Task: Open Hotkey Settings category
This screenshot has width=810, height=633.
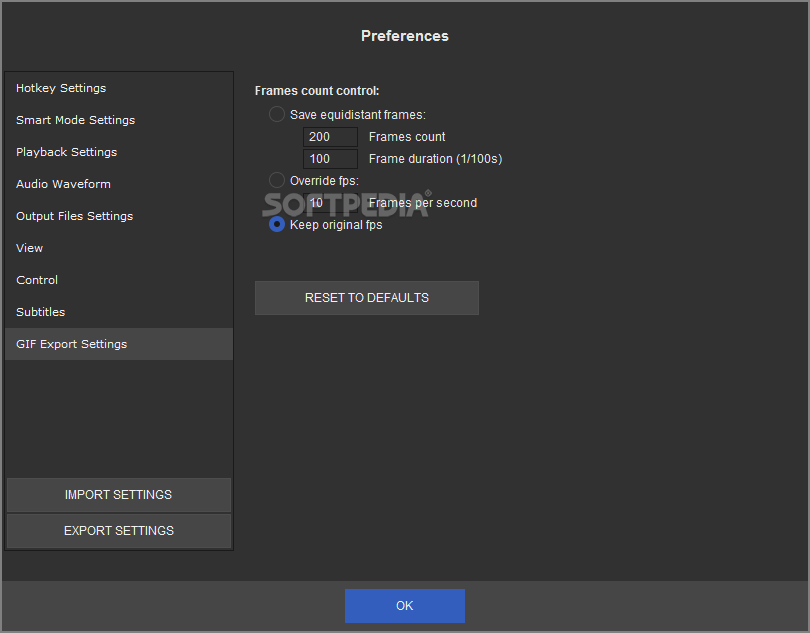Action: (x=119, y=88)
